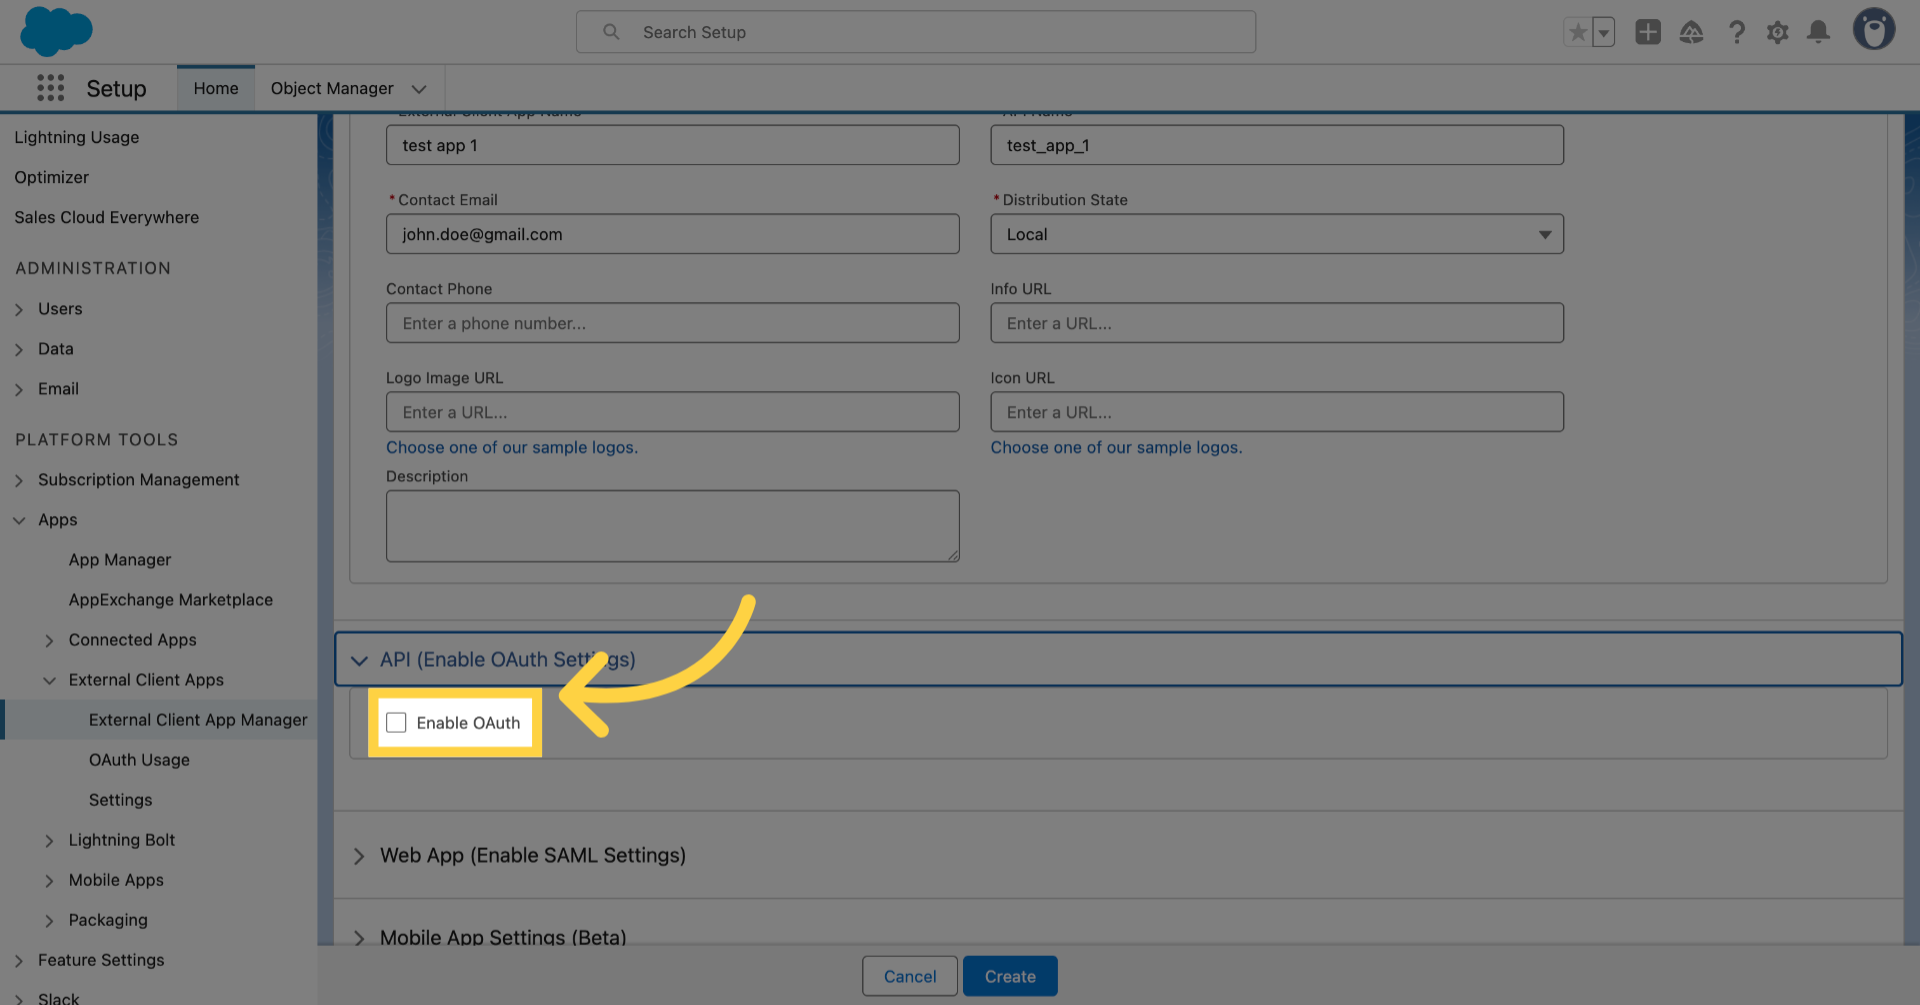Open the sample logos link under Logo Image URL

[512, 447]
